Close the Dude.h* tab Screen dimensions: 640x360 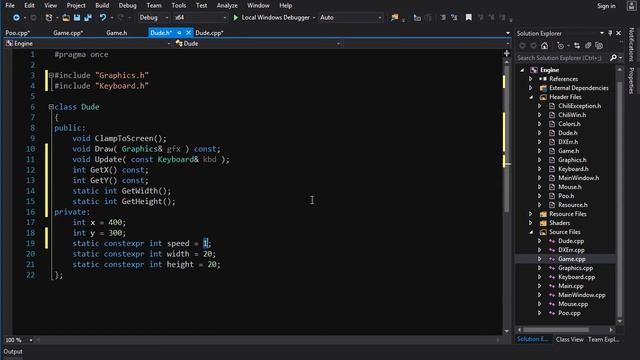pyautogui.click(x=188, y=33)
